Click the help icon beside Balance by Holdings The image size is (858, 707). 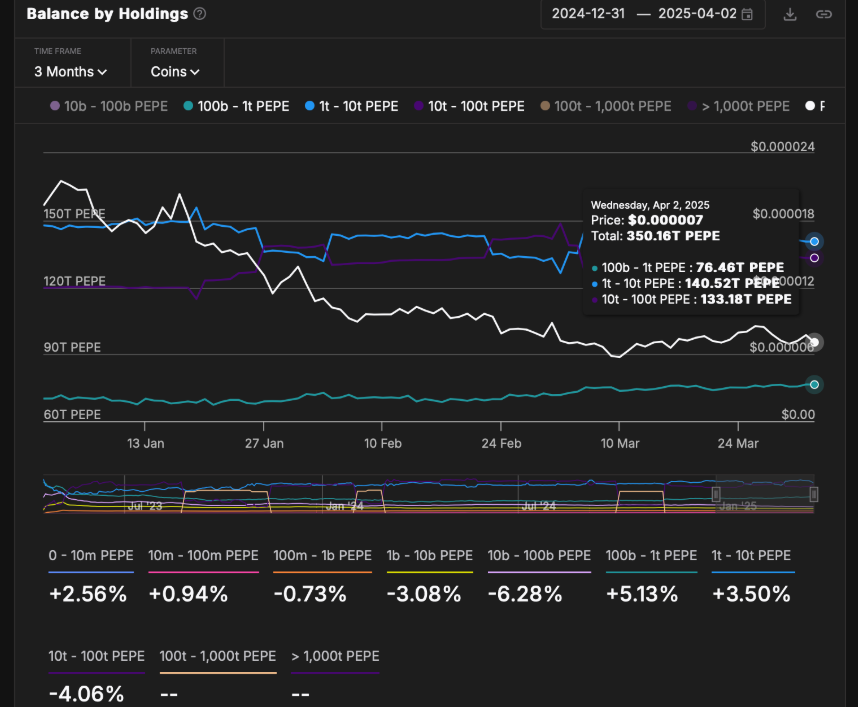click(x=200, y=14)
